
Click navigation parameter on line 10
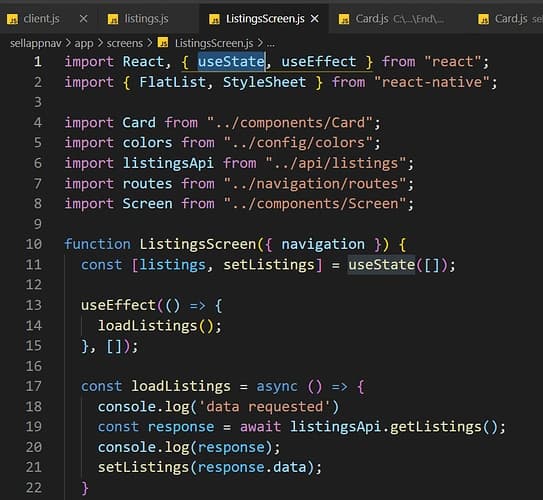[x=323, y=244]
